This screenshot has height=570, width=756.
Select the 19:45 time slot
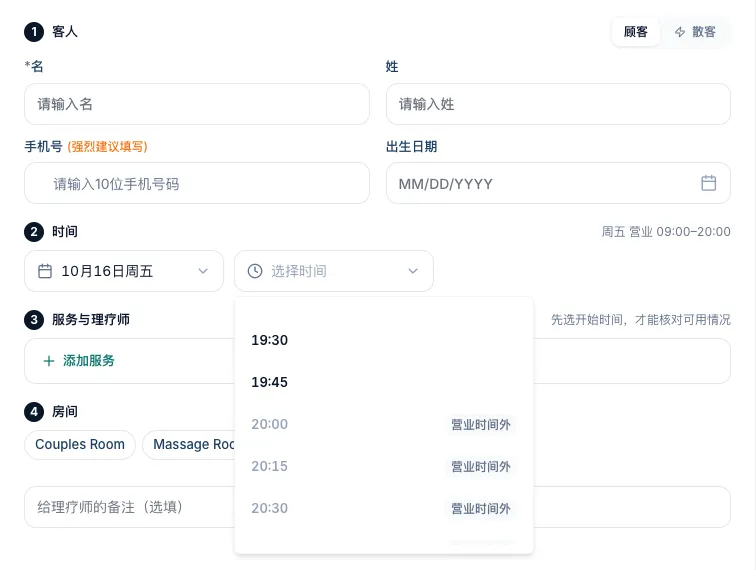pyautogui.click(x=384, y=382)
